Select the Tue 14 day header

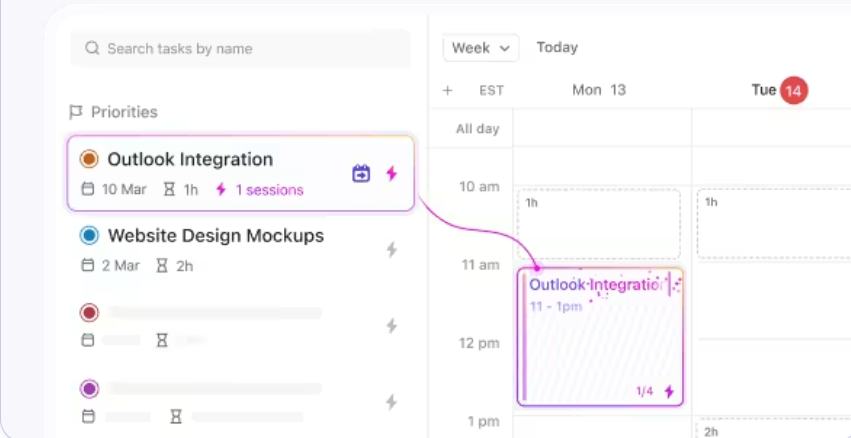coord(779,90)
